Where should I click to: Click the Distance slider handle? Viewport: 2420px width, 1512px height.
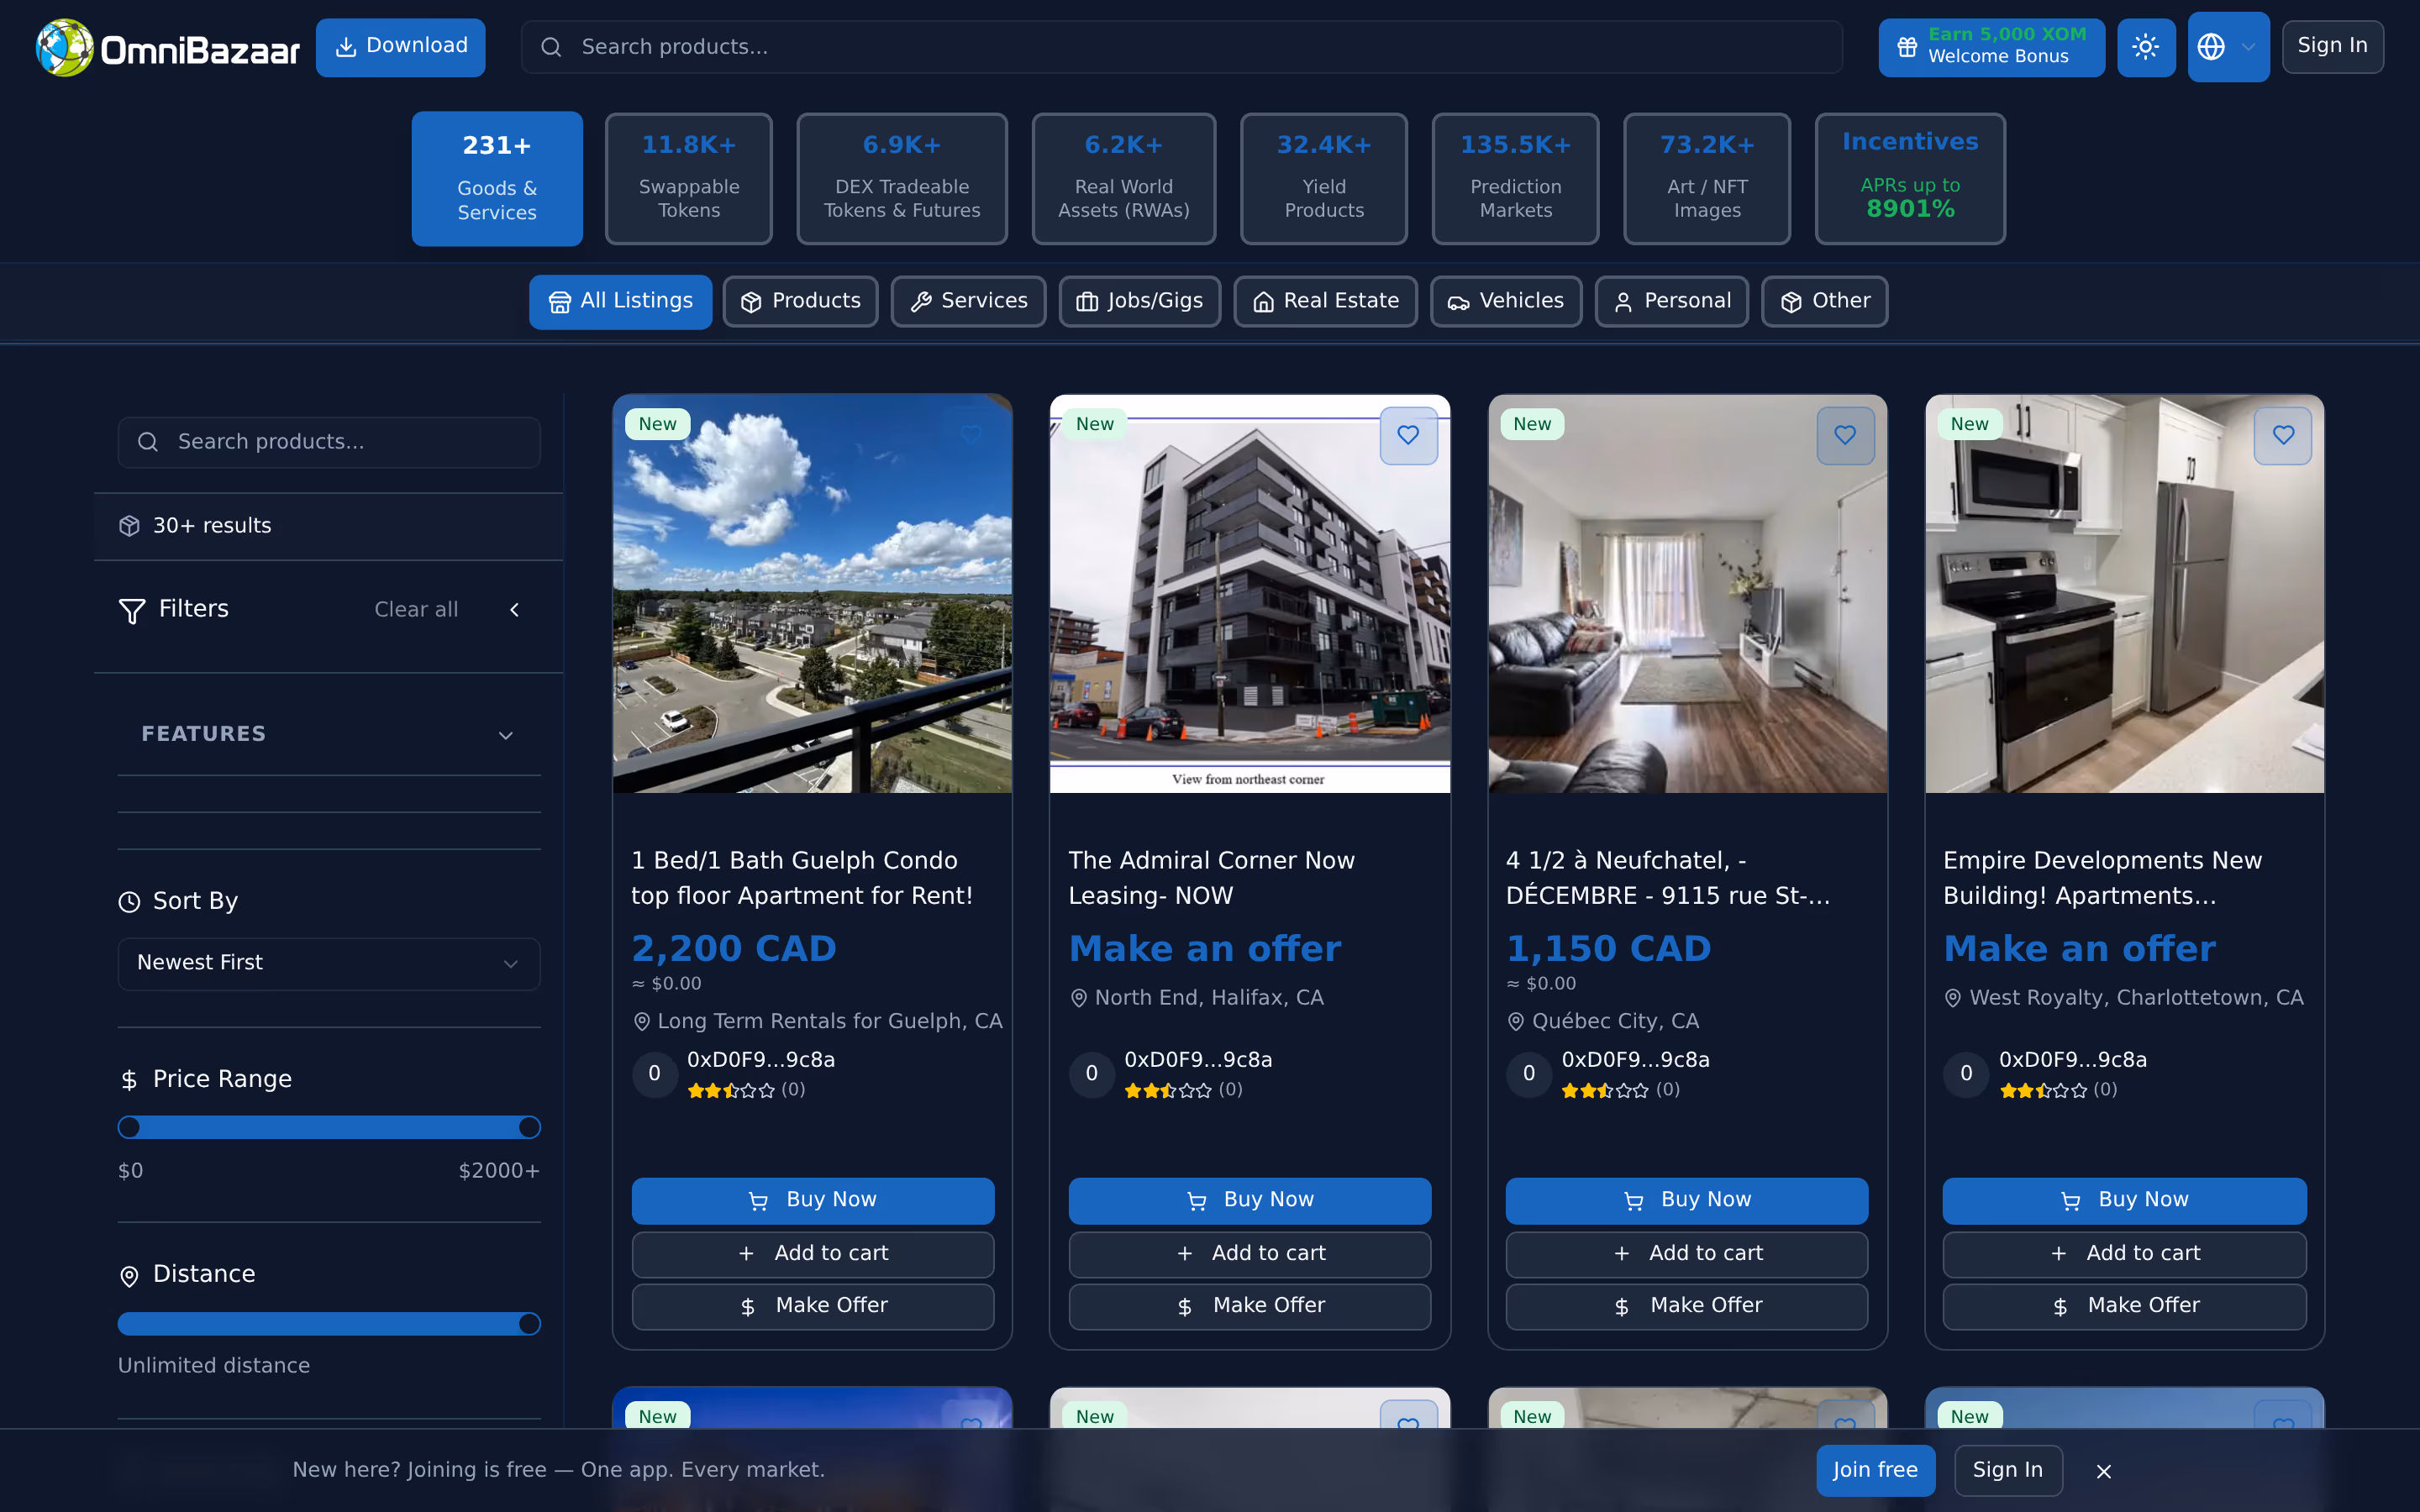[x=530, y=1324]
